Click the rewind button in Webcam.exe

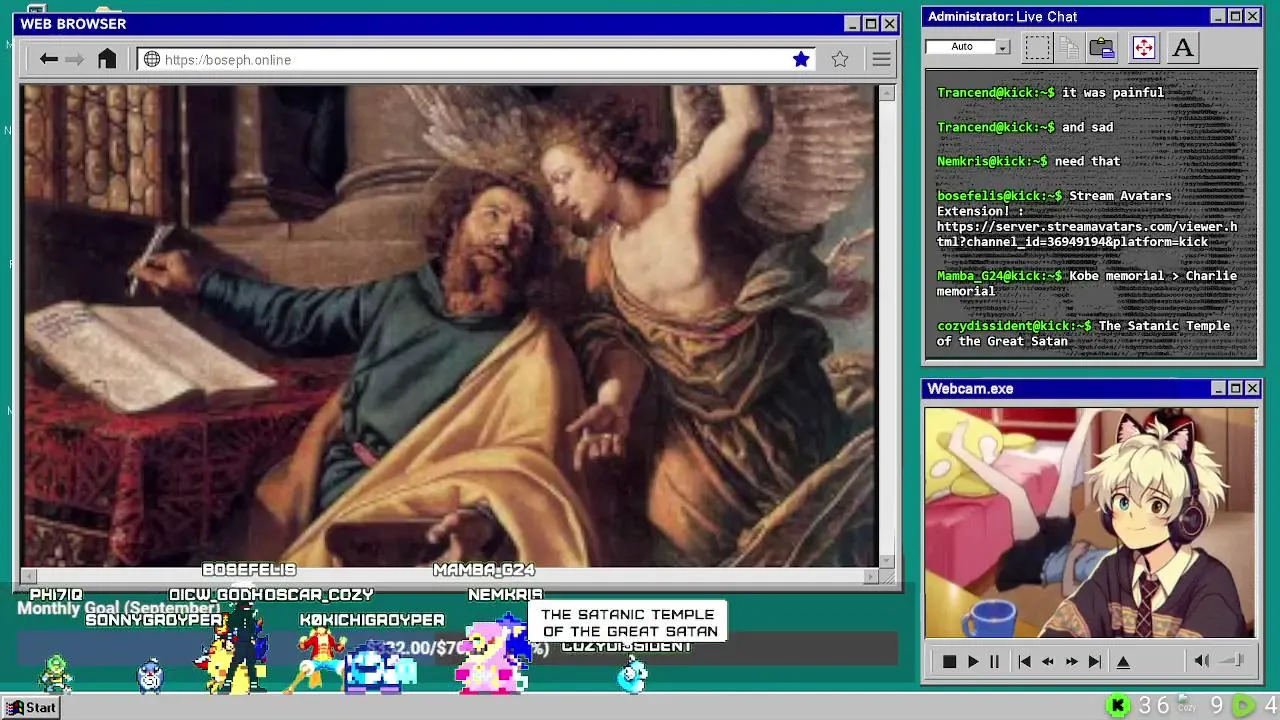1047,661
